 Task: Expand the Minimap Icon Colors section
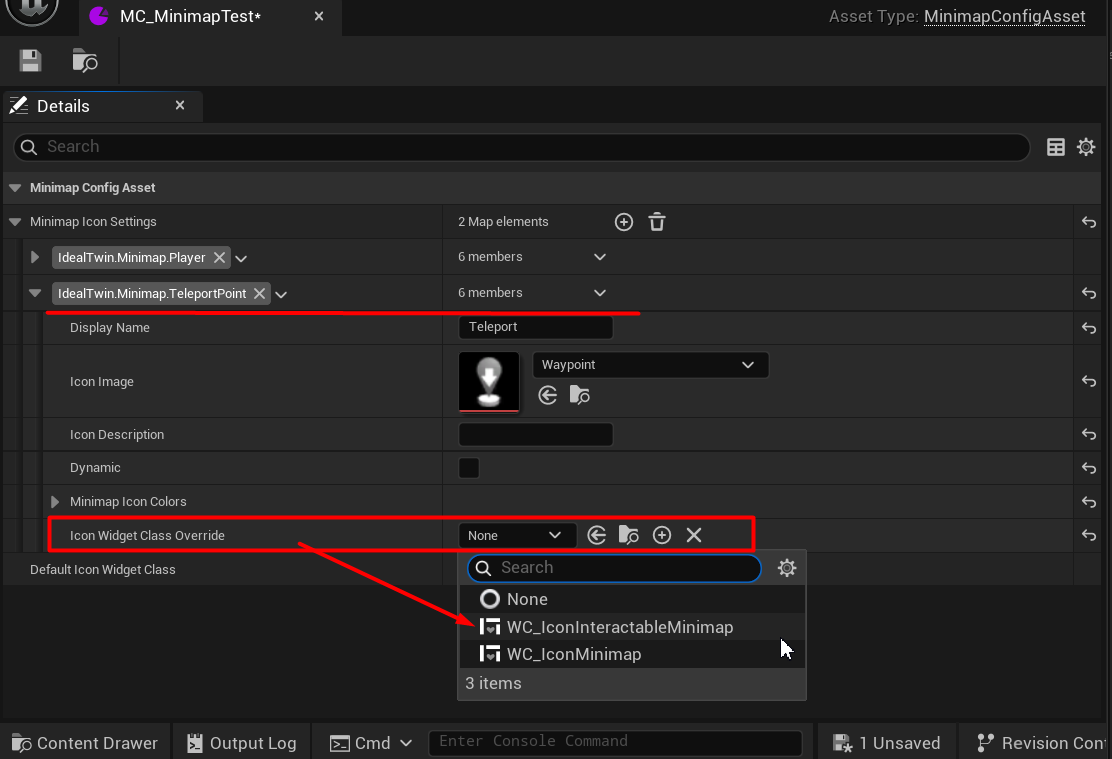click(55, 502)
